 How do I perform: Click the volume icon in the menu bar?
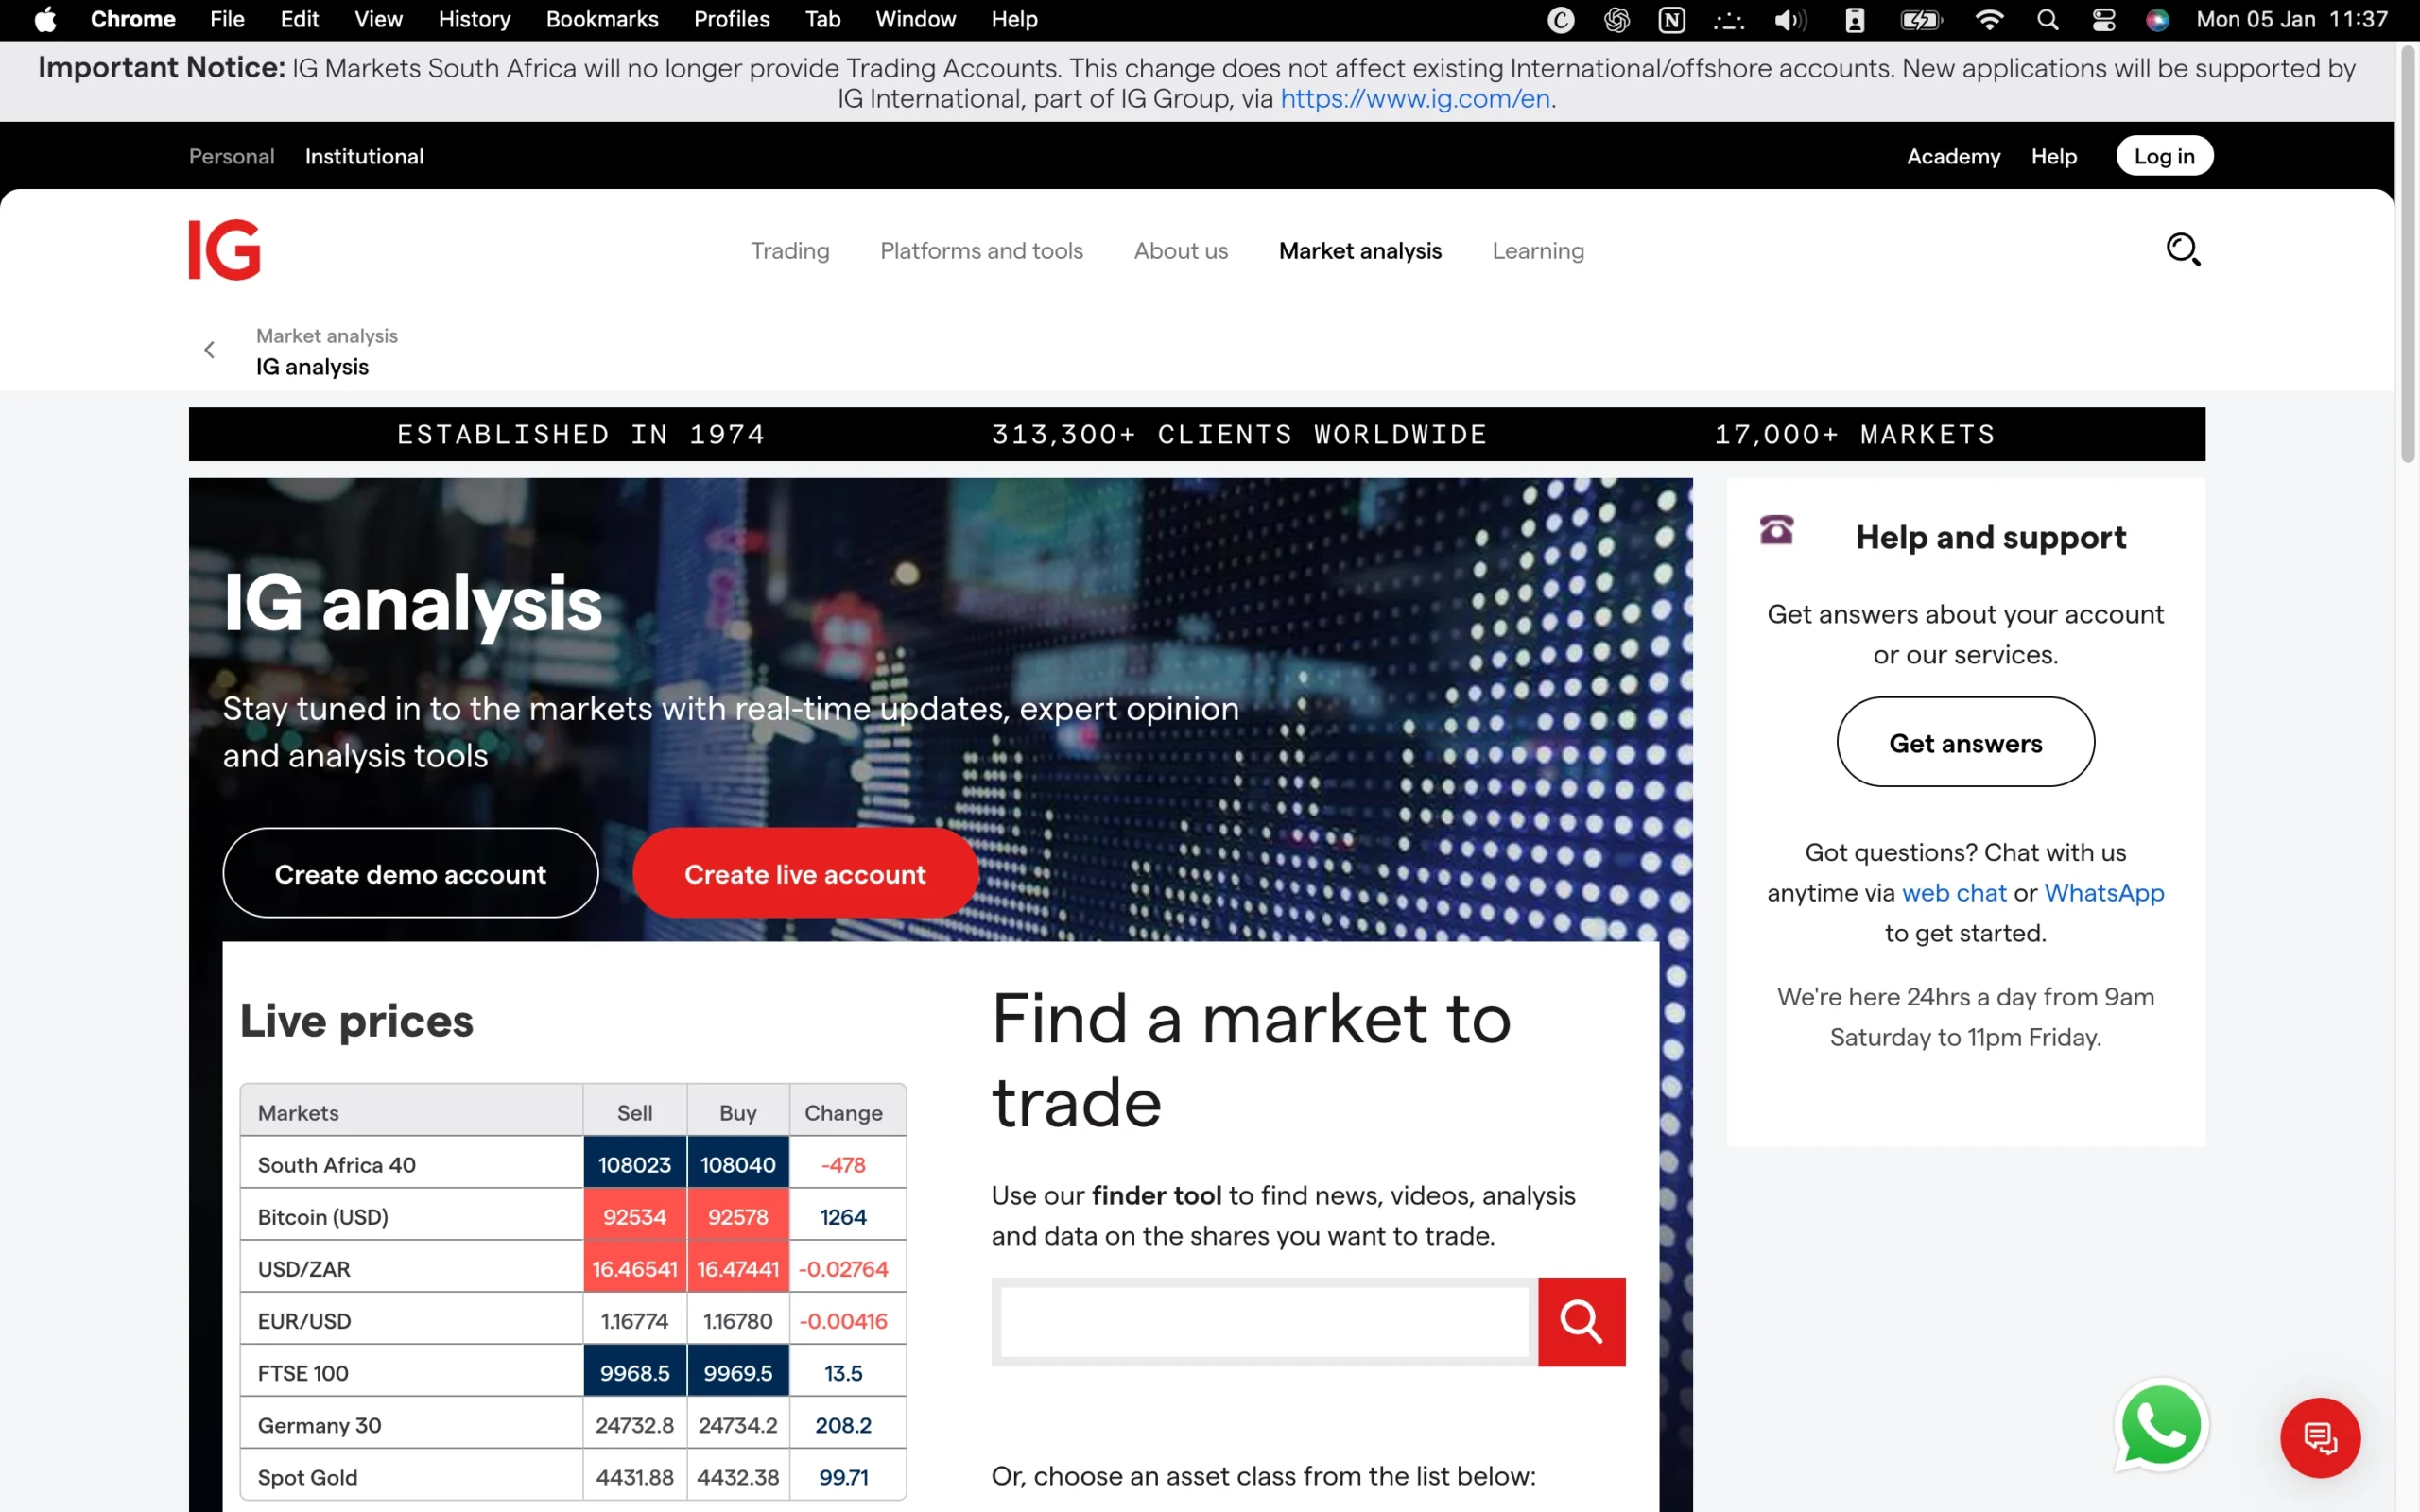[1790, 19]
